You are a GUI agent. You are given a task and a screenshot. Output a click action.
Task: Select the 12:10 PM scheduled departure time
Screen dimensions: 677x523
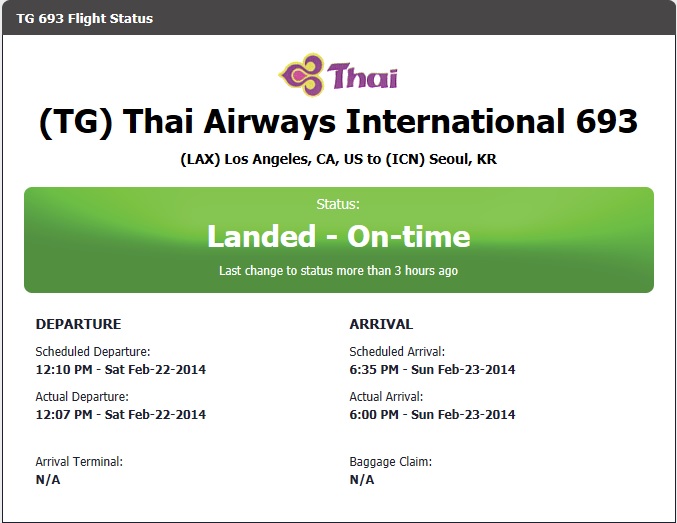120,369
